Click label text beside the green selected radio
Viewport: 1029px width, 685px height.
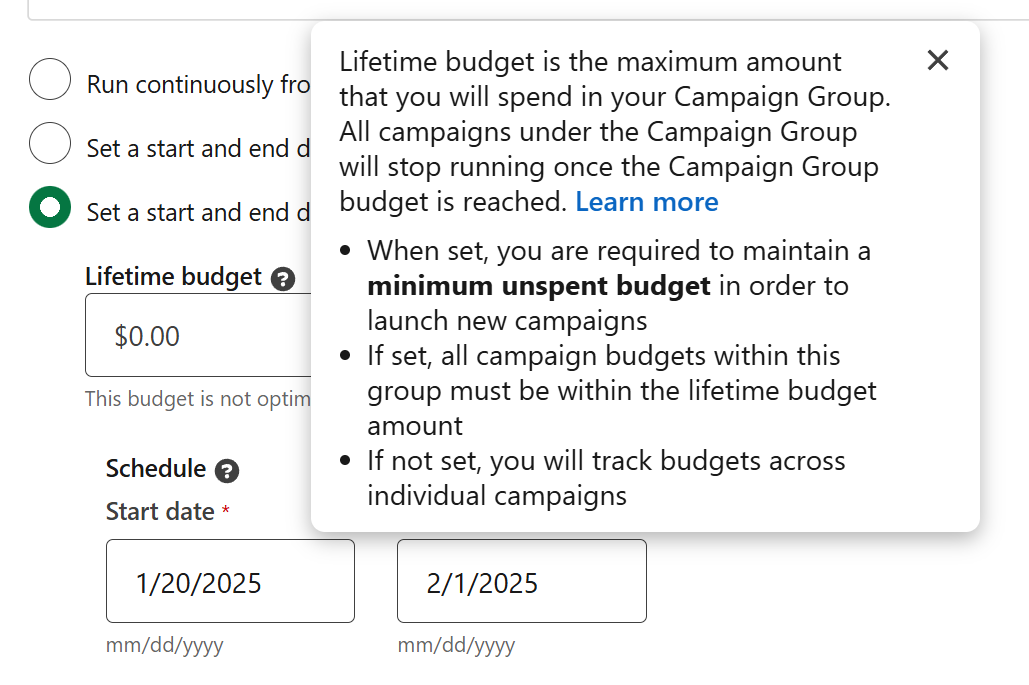tap(198, 213)
